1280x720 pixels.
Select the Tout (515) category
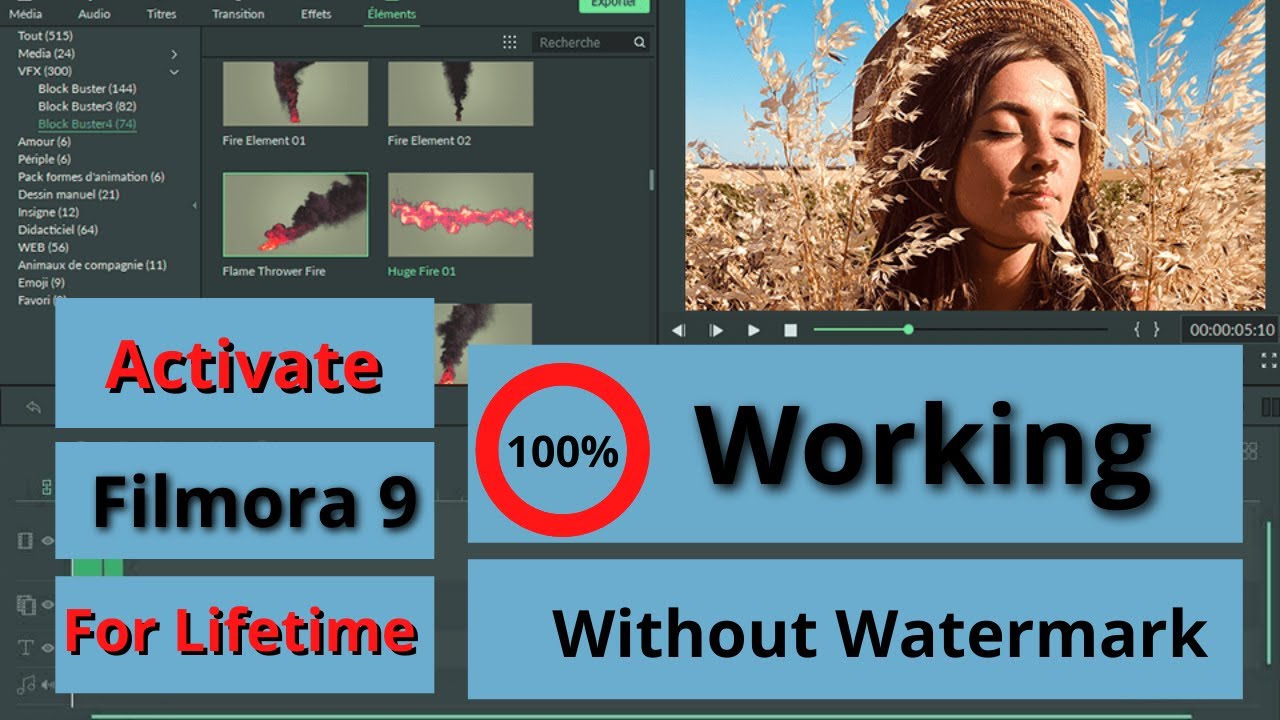(x=45, y=35)
